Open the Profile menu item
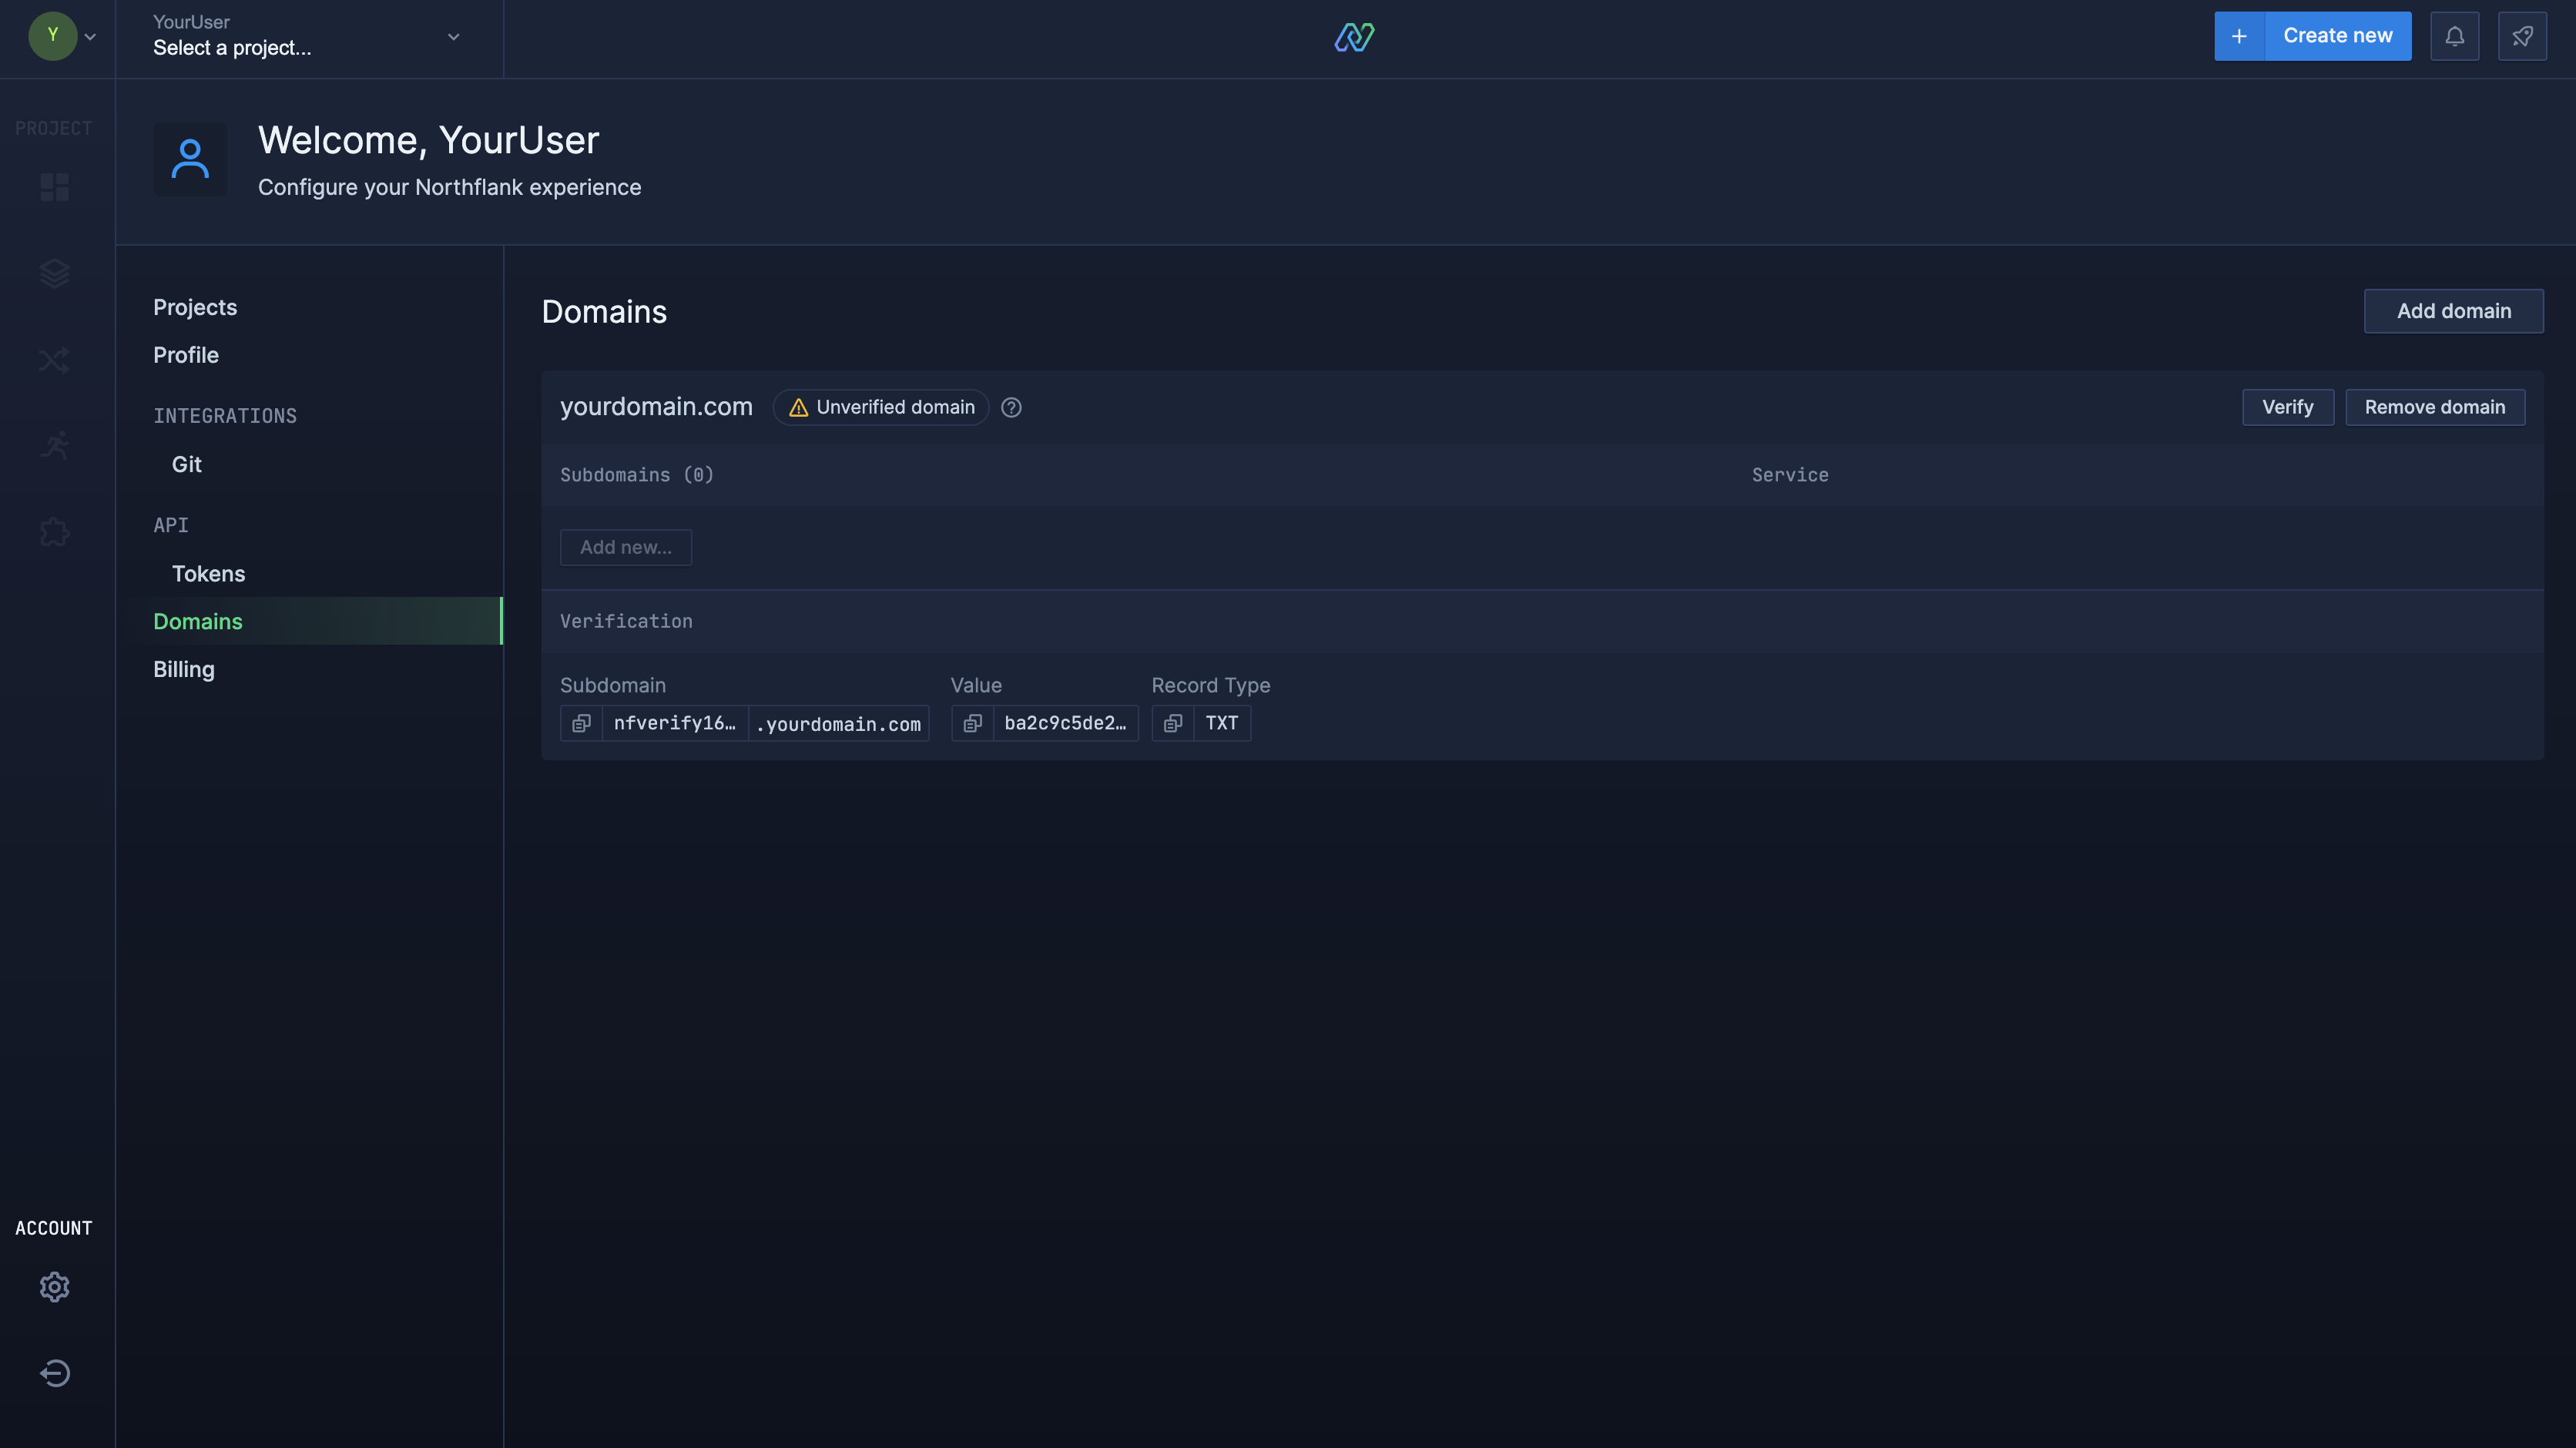This screenshot has height=1448, width=2576. pyautogui.click(x=186, y=355)
